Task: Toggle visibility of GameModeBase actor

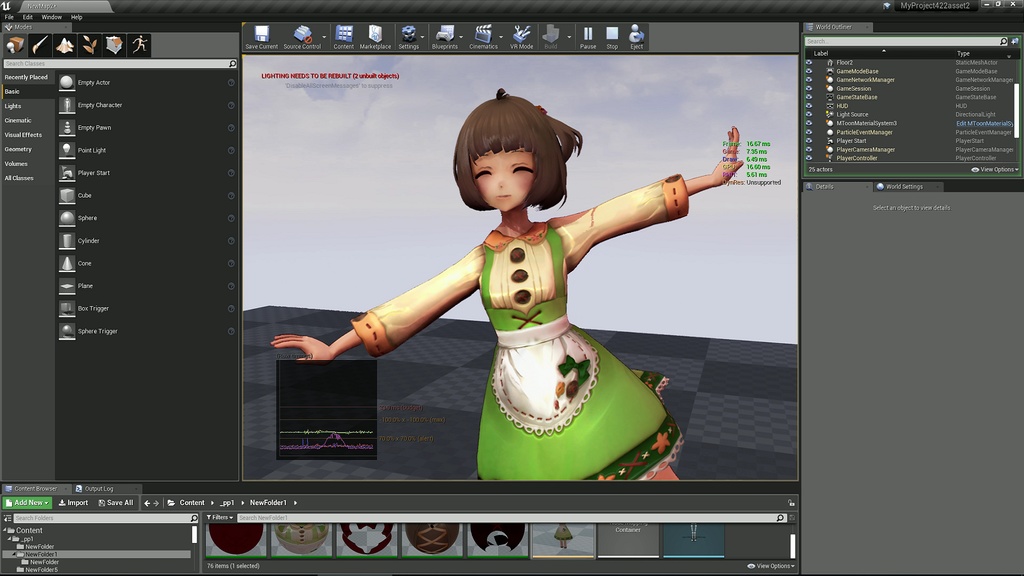Action: point(809,71)
